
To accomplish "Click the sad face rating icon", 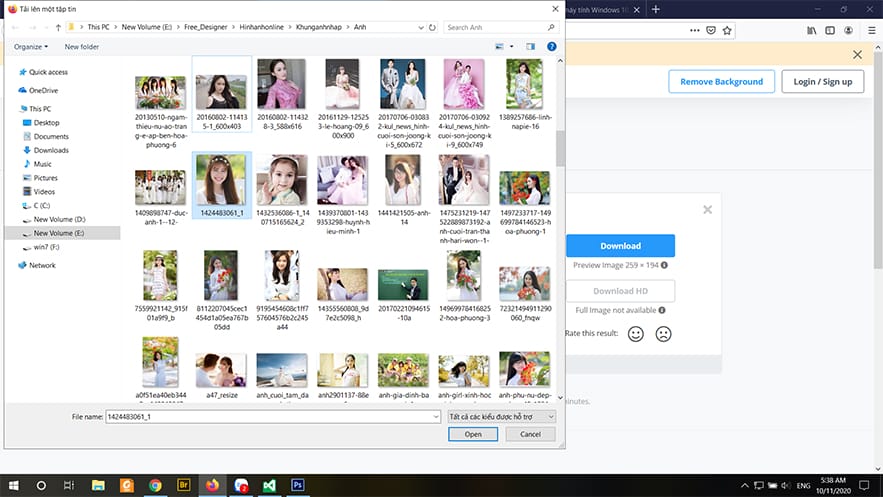I will (663, 334).
